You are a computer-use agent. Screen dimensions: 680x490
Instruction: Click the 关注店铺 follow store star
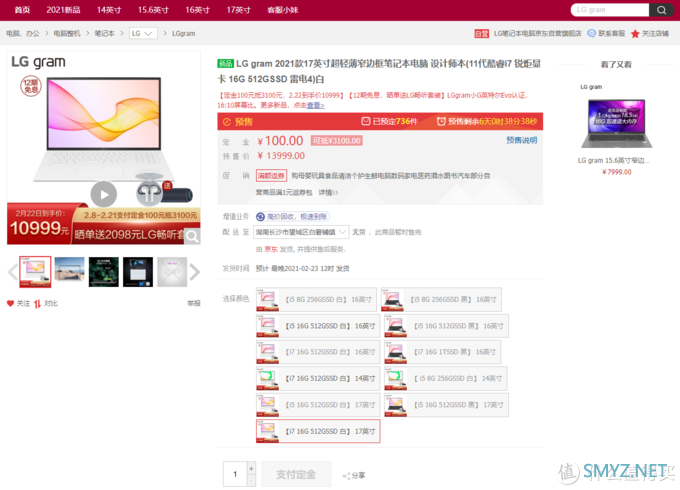pyautogui.click(x=636, y=33)
